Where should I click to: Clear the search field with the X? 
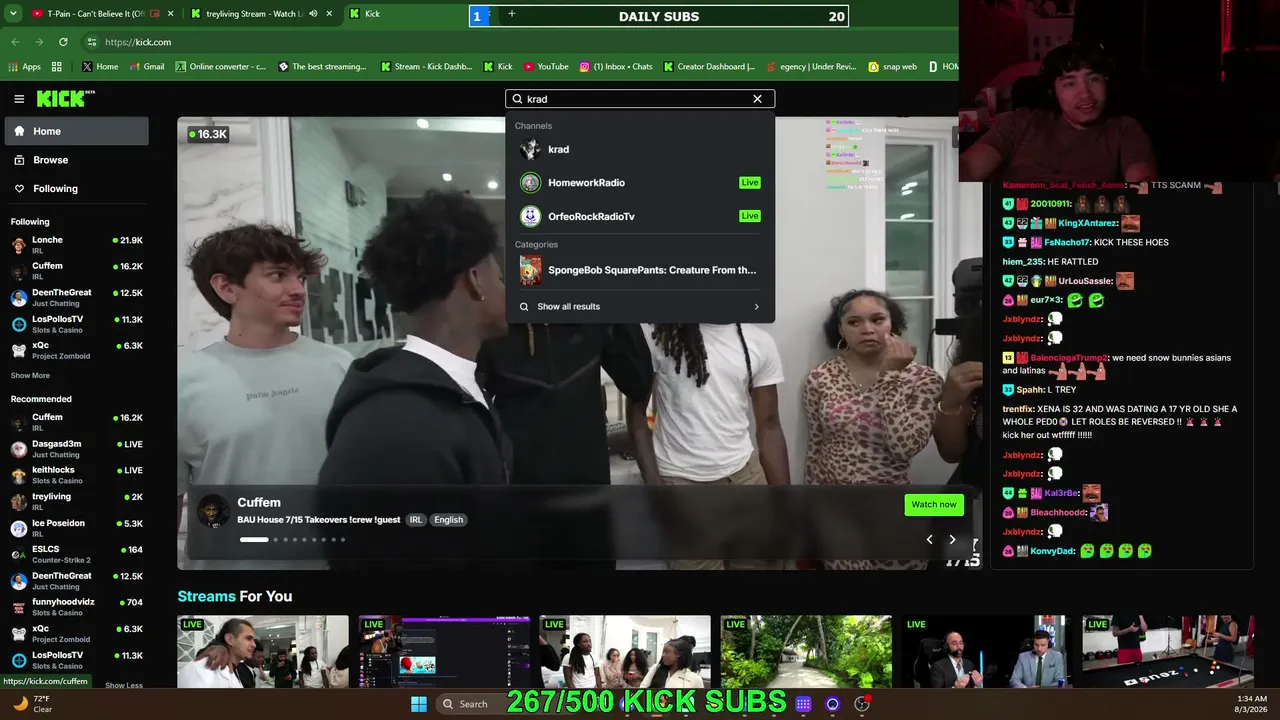(757, 99)
